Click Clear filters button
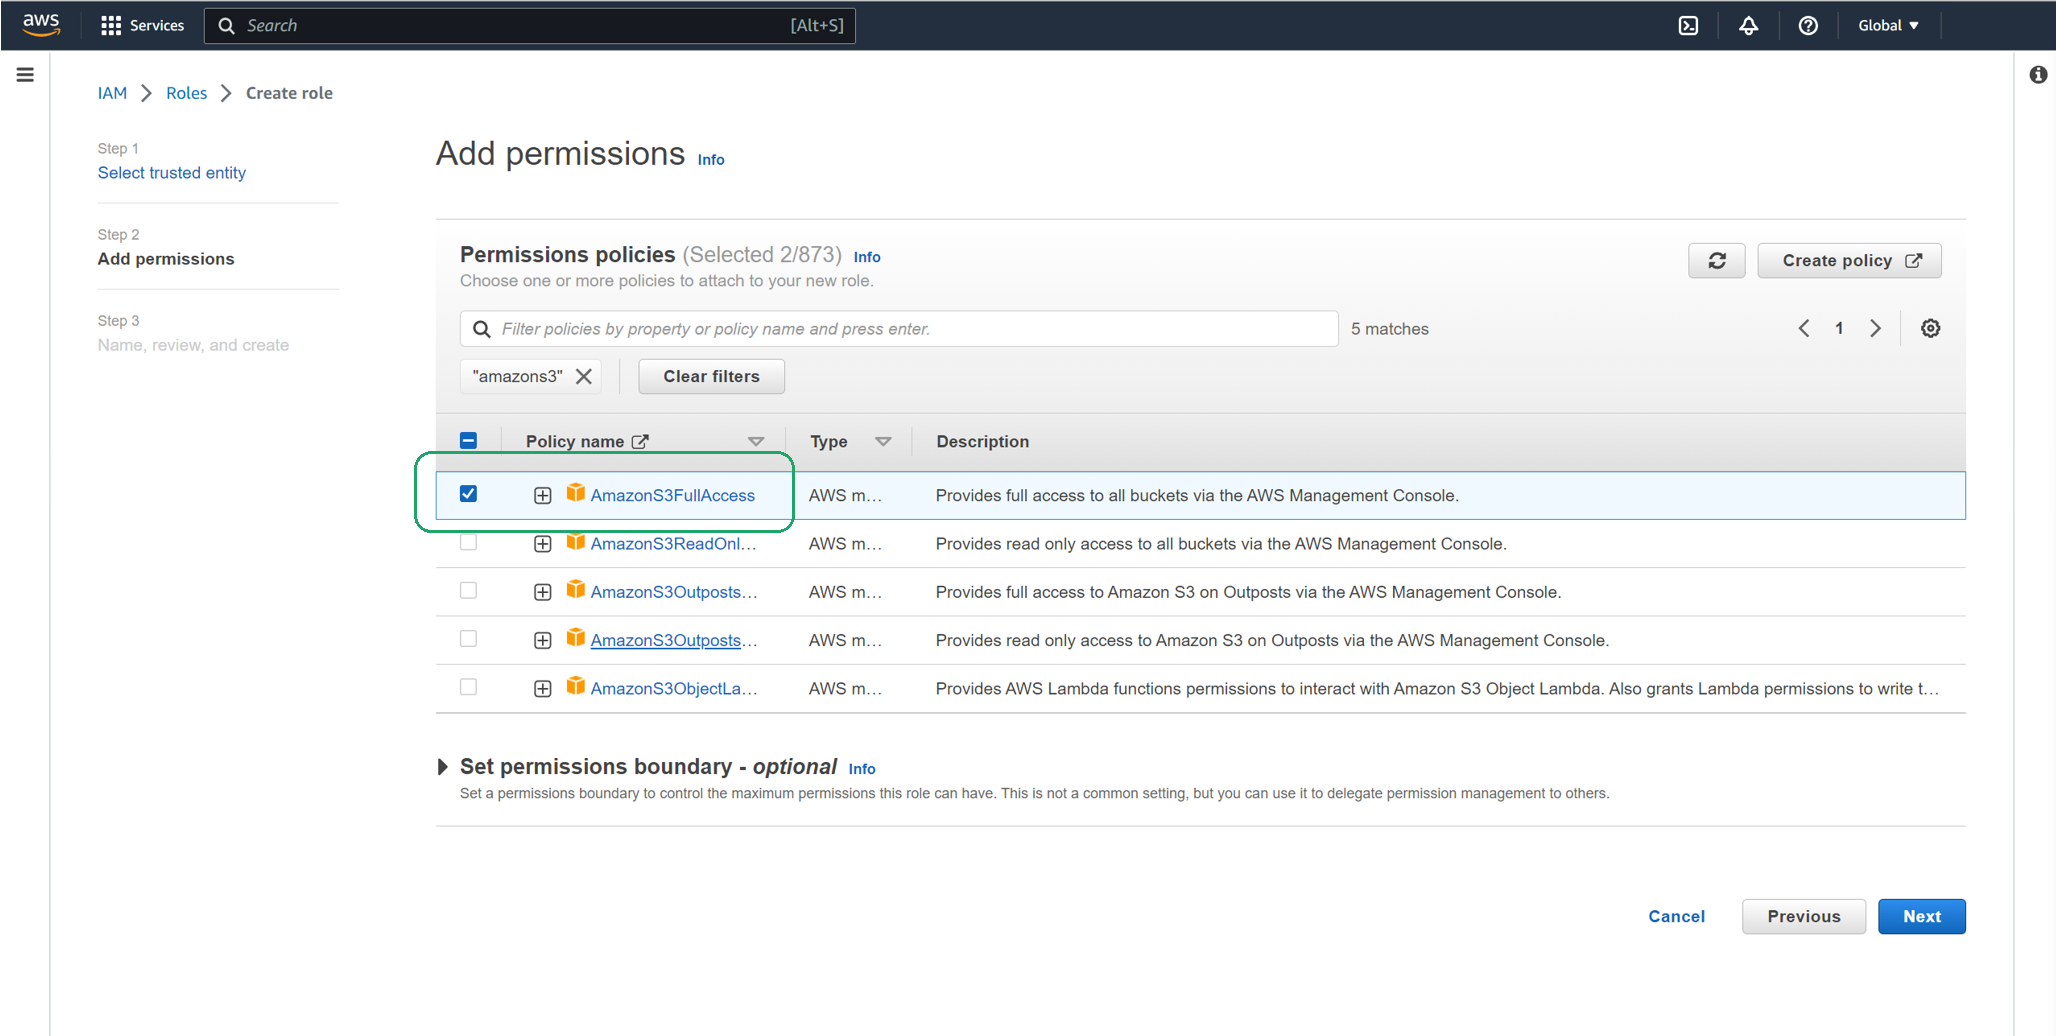 coord(711,376)
